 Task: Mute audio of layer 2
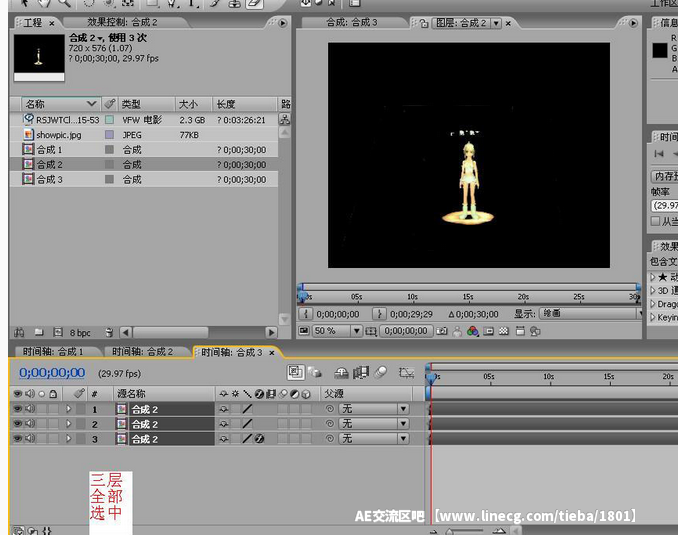click(30, 424)
